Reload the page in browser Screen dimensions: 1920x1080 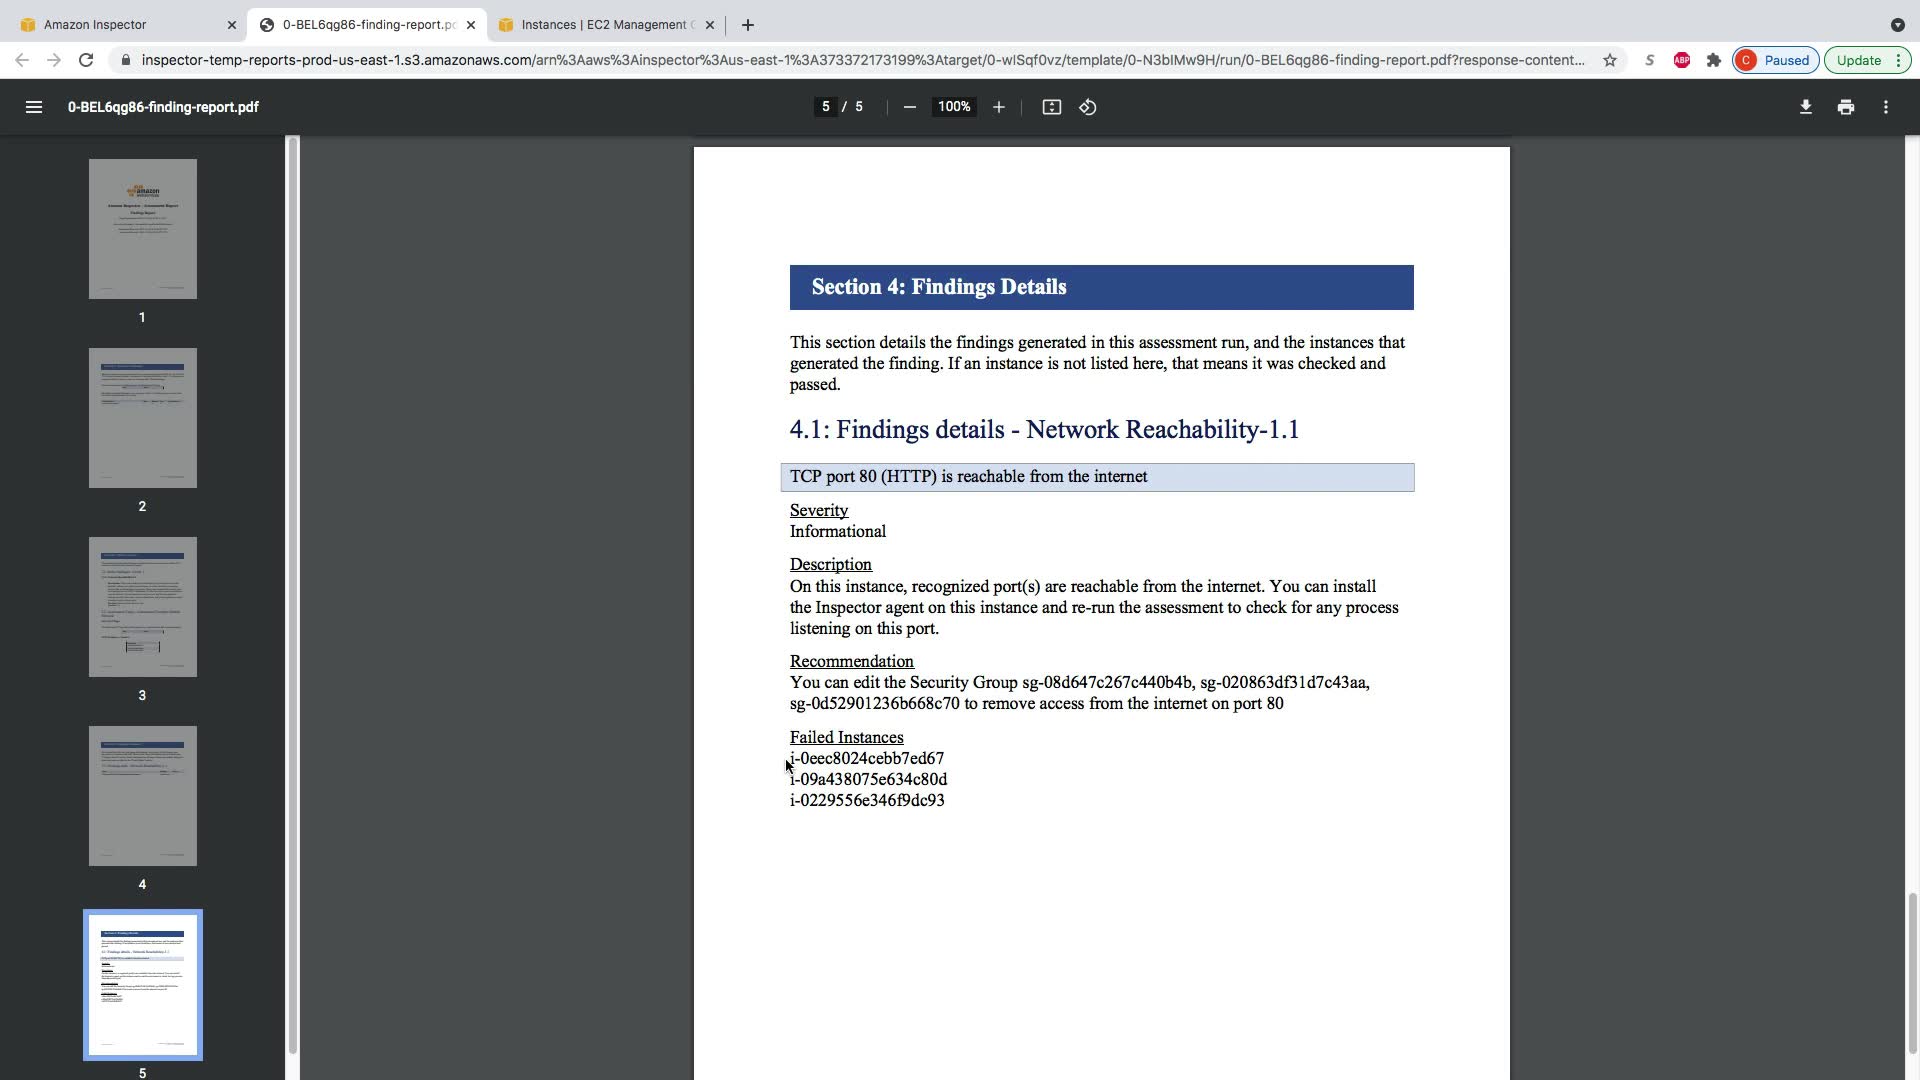pos(86,60)
